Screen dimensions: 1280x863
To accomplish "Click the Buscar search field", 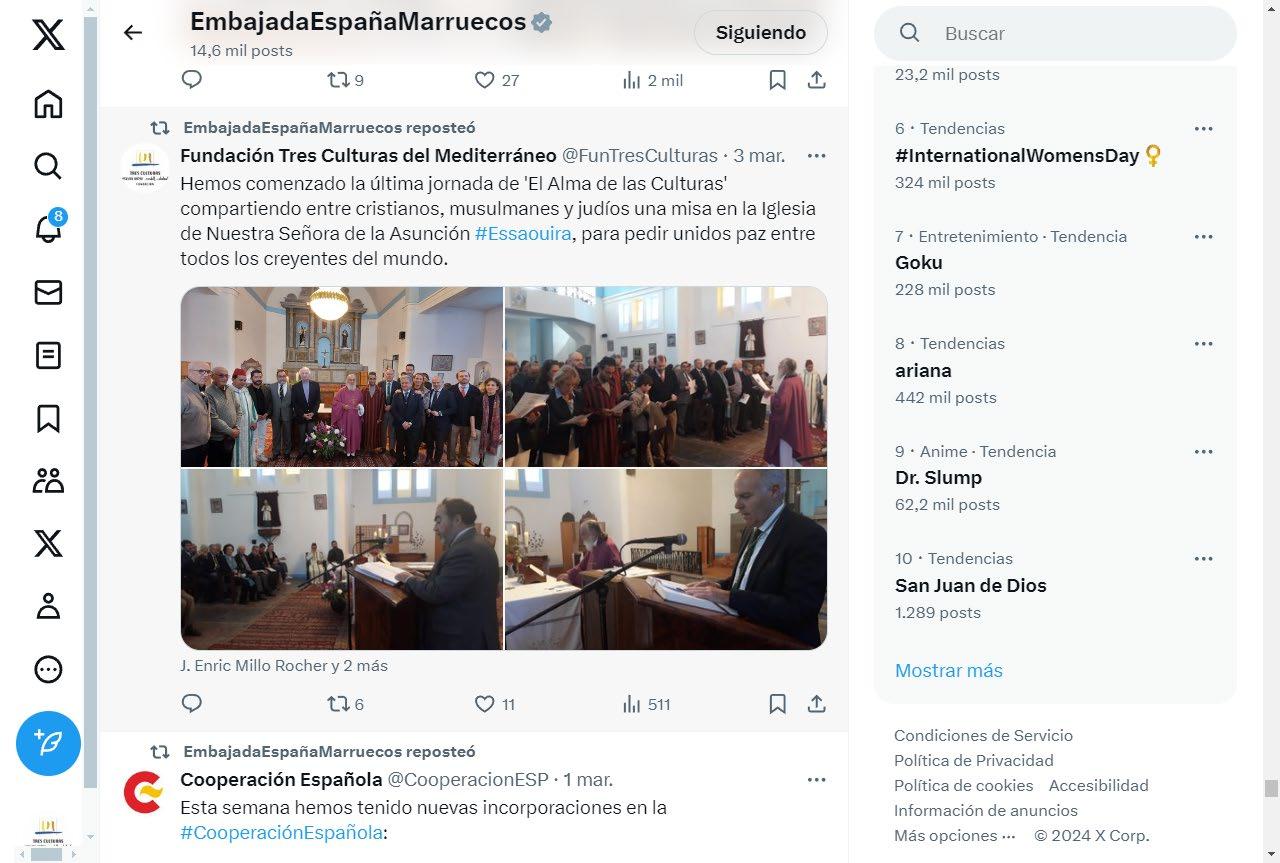I will click(1055, 33).
